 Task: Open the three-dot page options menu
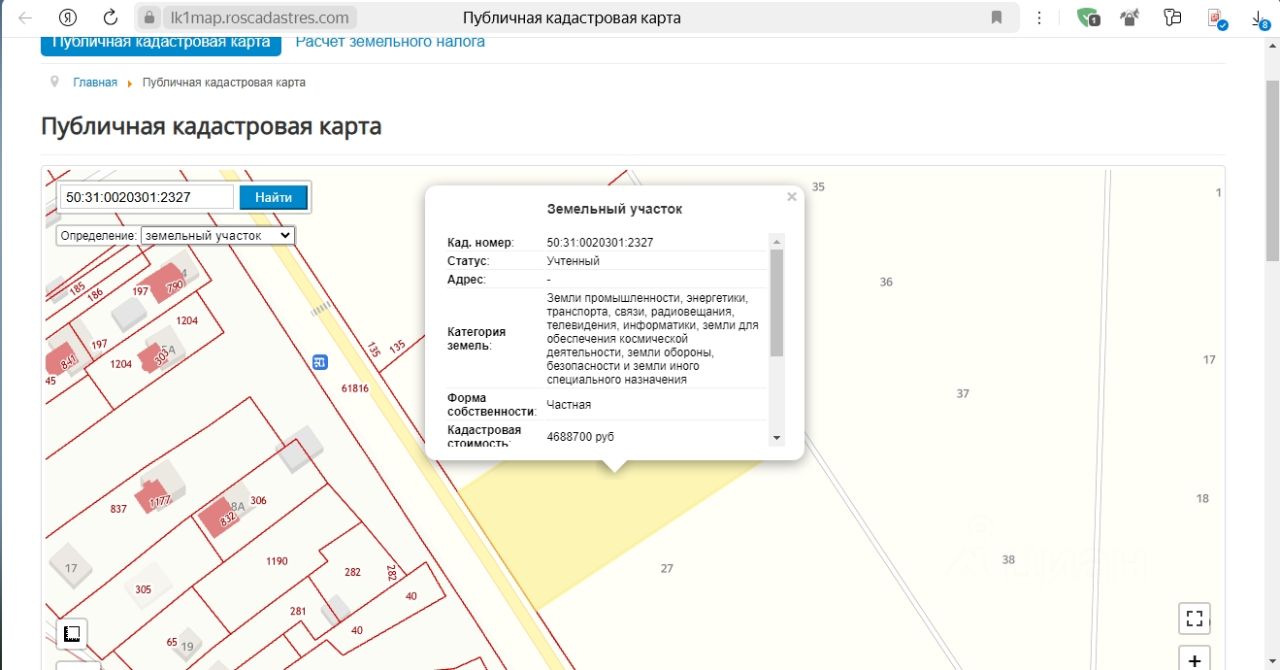1040,18
